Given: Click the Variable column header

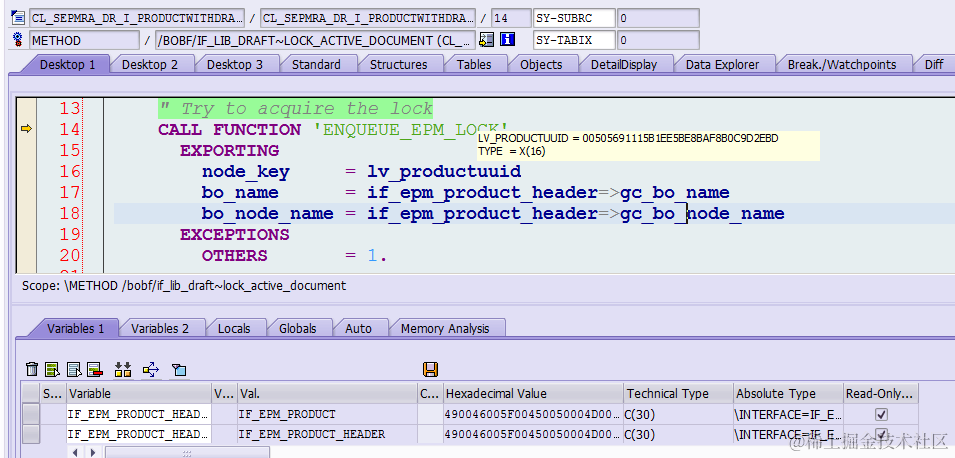Looking at the screenshot, I should click(x=139, y=393).
